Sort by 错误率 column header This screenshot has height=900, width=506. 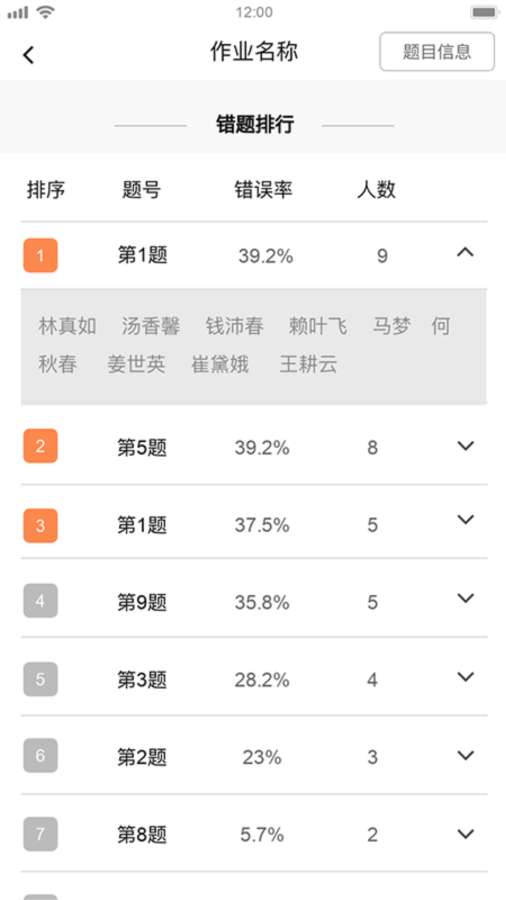tap(263, 190)
